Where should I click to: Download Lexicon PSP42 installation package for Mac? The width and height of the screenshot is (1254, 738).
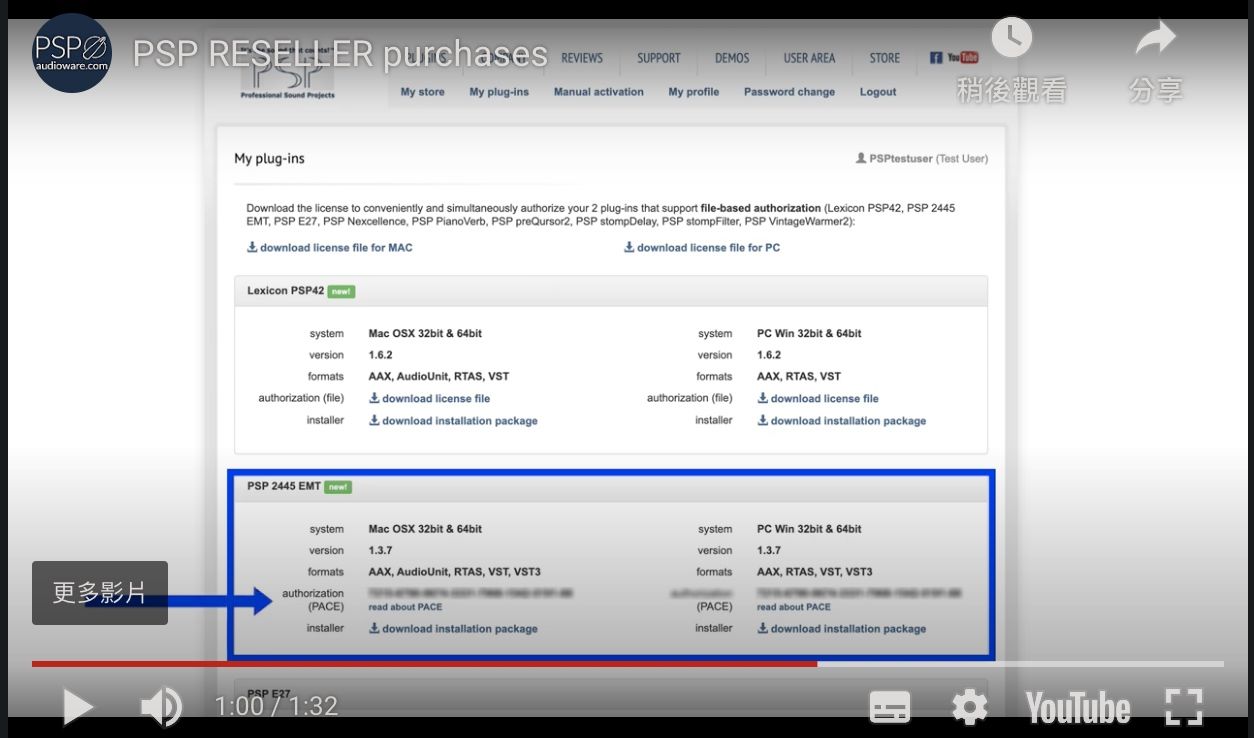[453, 421]
